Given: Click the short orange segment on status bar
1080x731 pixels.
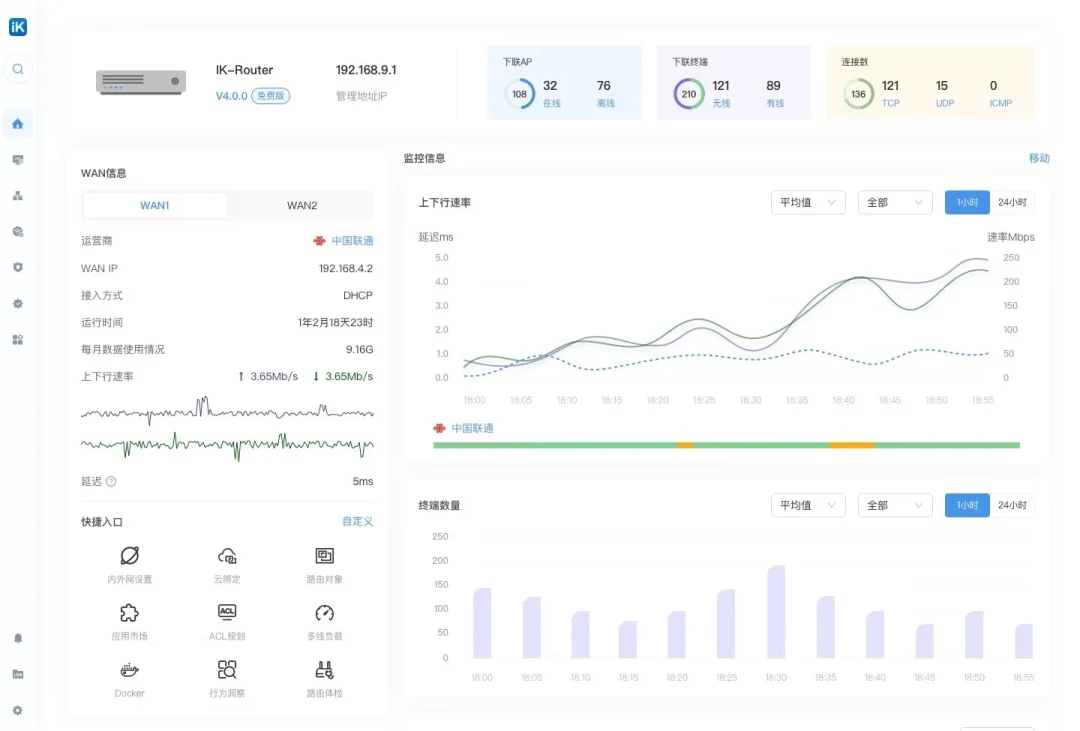Looking at the screenshot, I should tap(685, 446).
